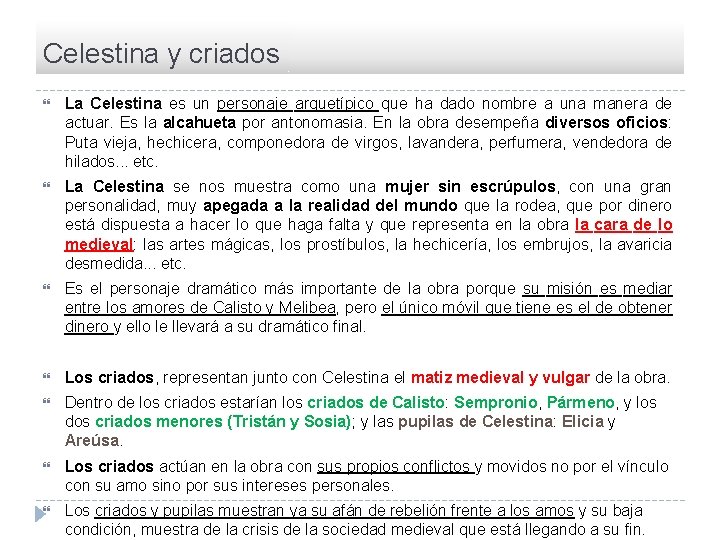Click the underlined phrase "su misión es mediar"
The image size is (720, 540).
(597, 288)
